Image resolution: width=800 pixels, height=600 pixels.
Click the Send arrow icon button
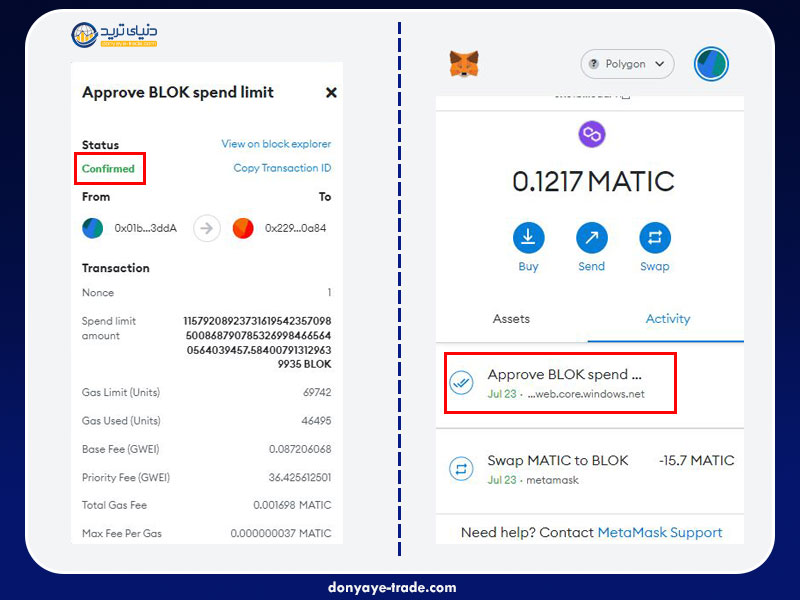pos(591,237)
